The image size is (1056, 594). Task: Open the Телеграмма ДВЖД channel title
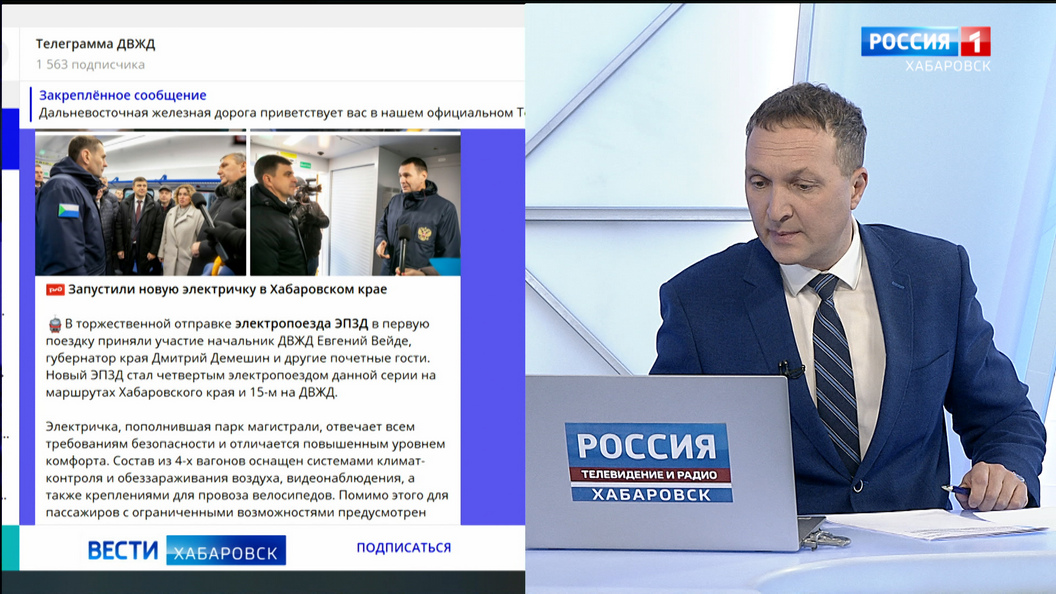pos(95,44)
